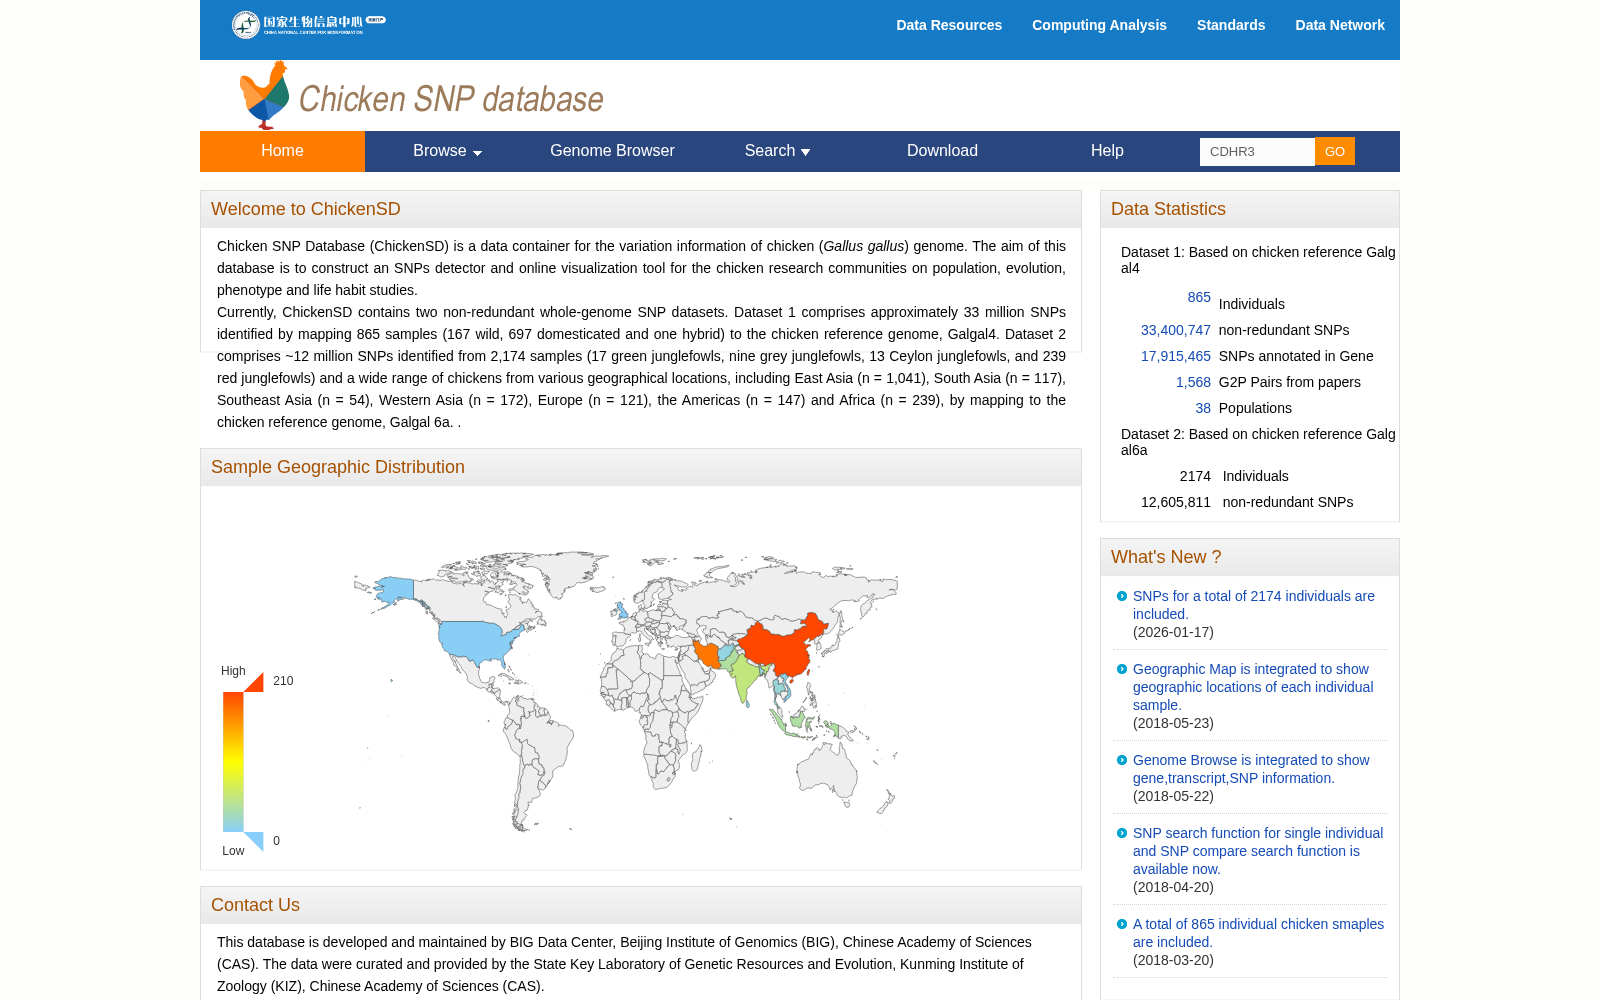Viewport: 1600px width, 1000px height.
Task: Click the 'Data Statistics' heading
Action: 1168,209
